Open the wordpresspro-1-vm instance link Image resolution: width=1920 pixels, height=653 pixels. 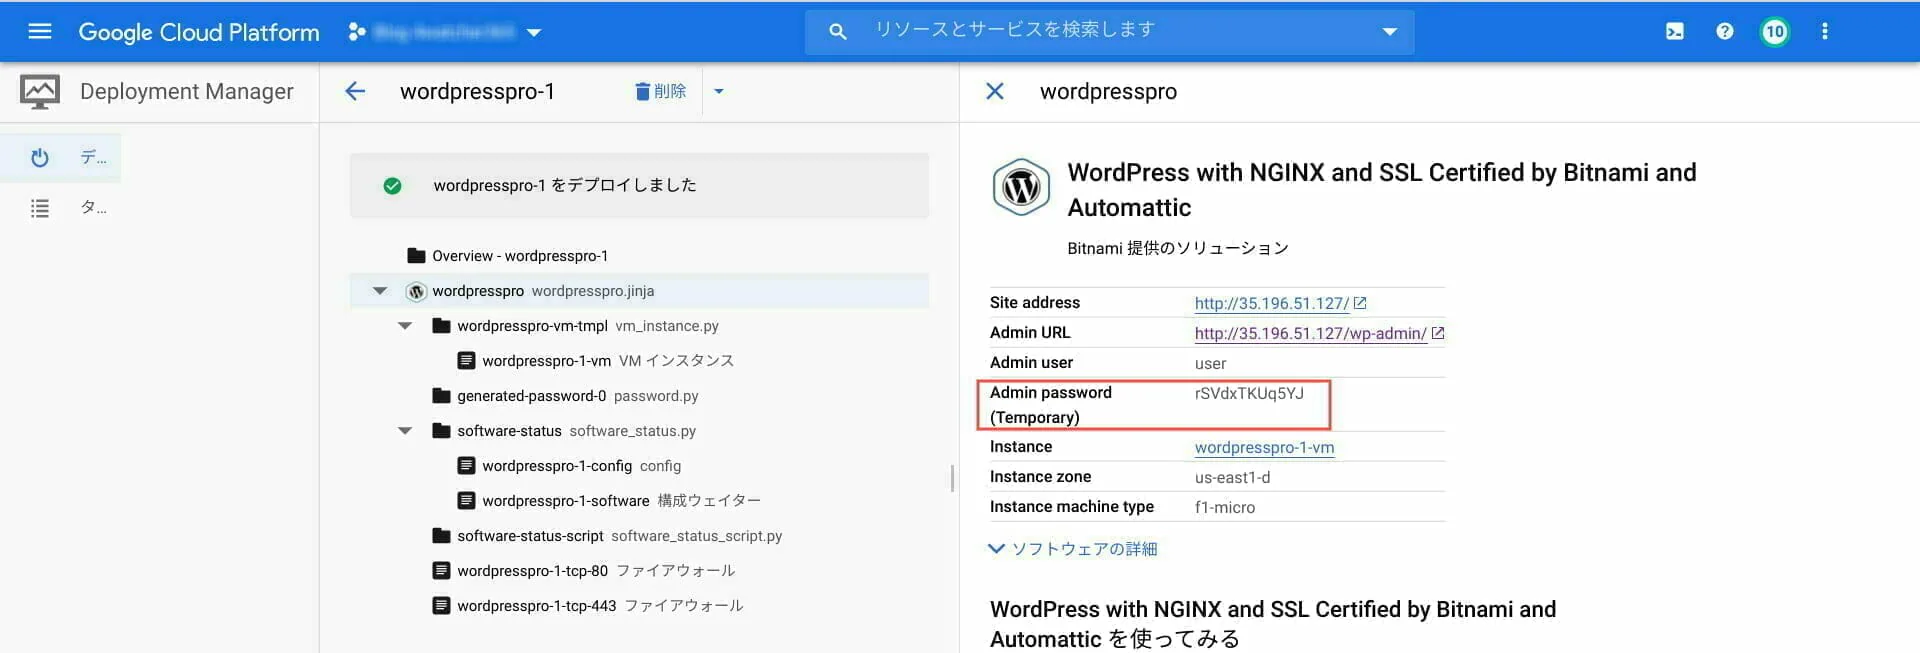(1264, 448)
